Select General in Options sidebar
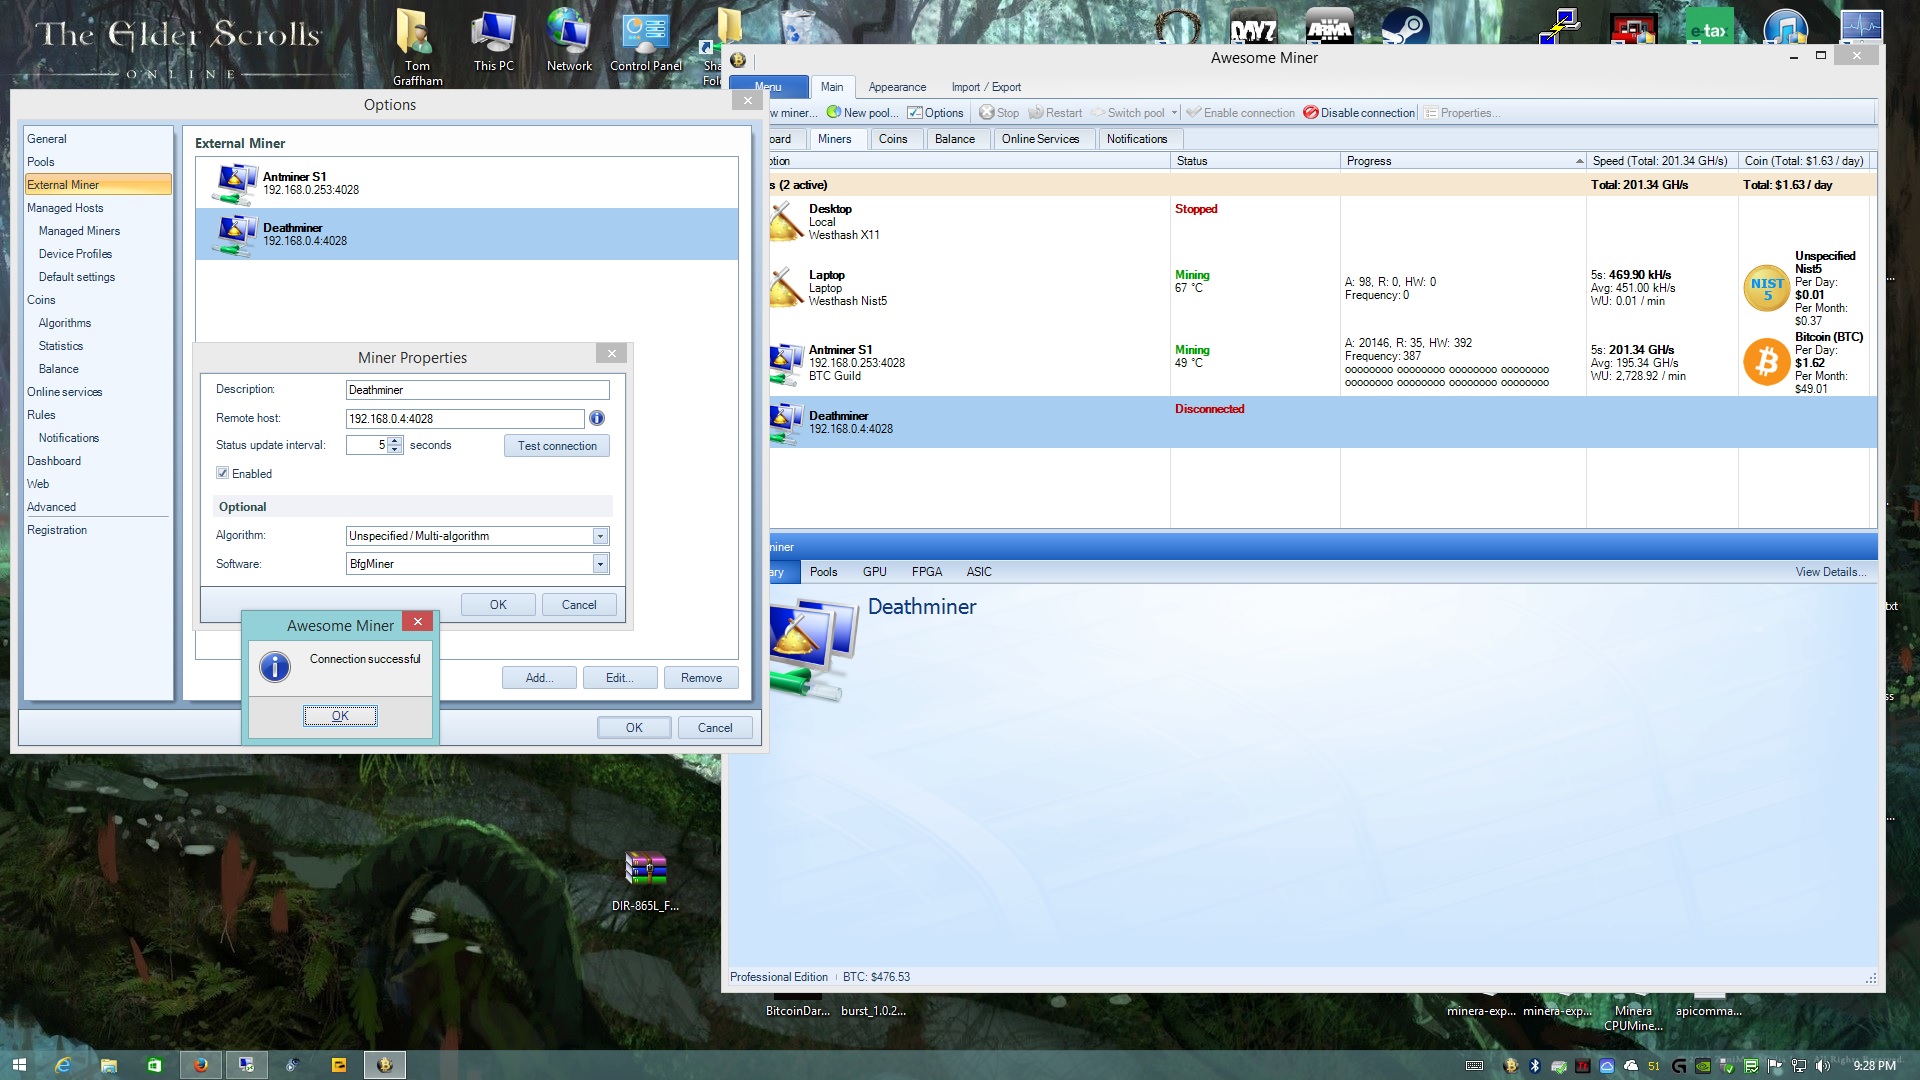 [47, 139]
